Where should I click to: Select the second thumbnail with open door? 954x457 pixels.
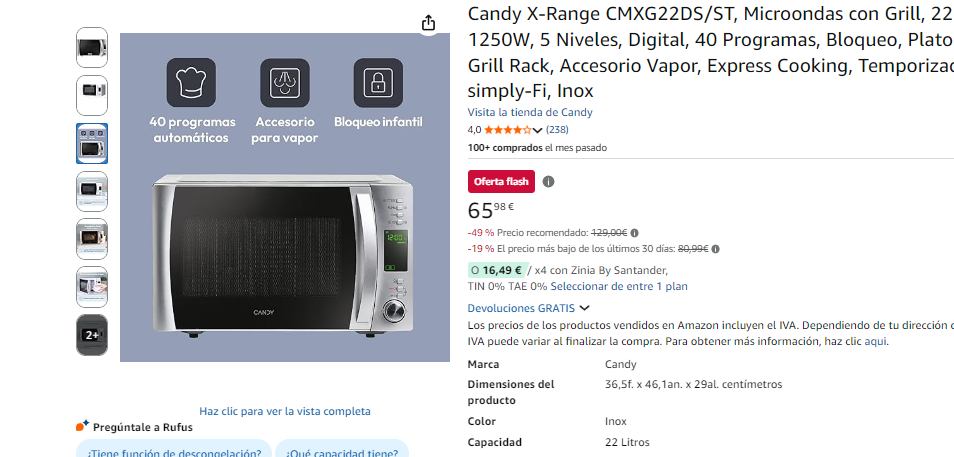[92, 96]
